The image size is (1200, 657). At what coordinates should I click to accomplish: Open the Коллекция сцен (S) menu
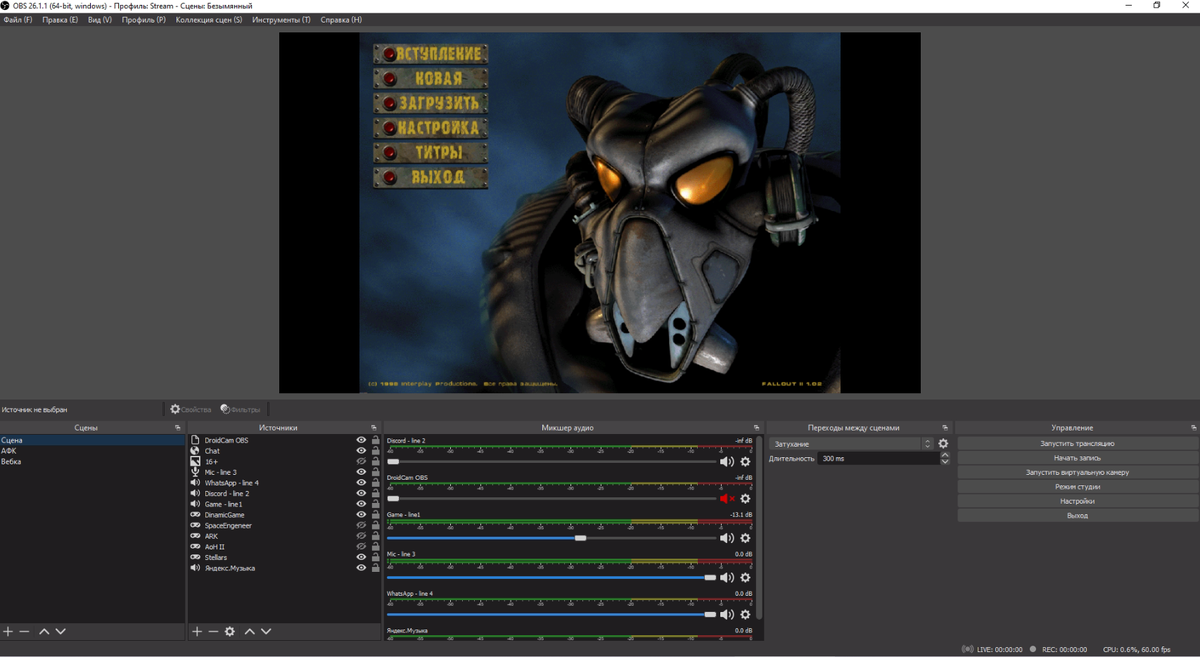pos(209,20)
